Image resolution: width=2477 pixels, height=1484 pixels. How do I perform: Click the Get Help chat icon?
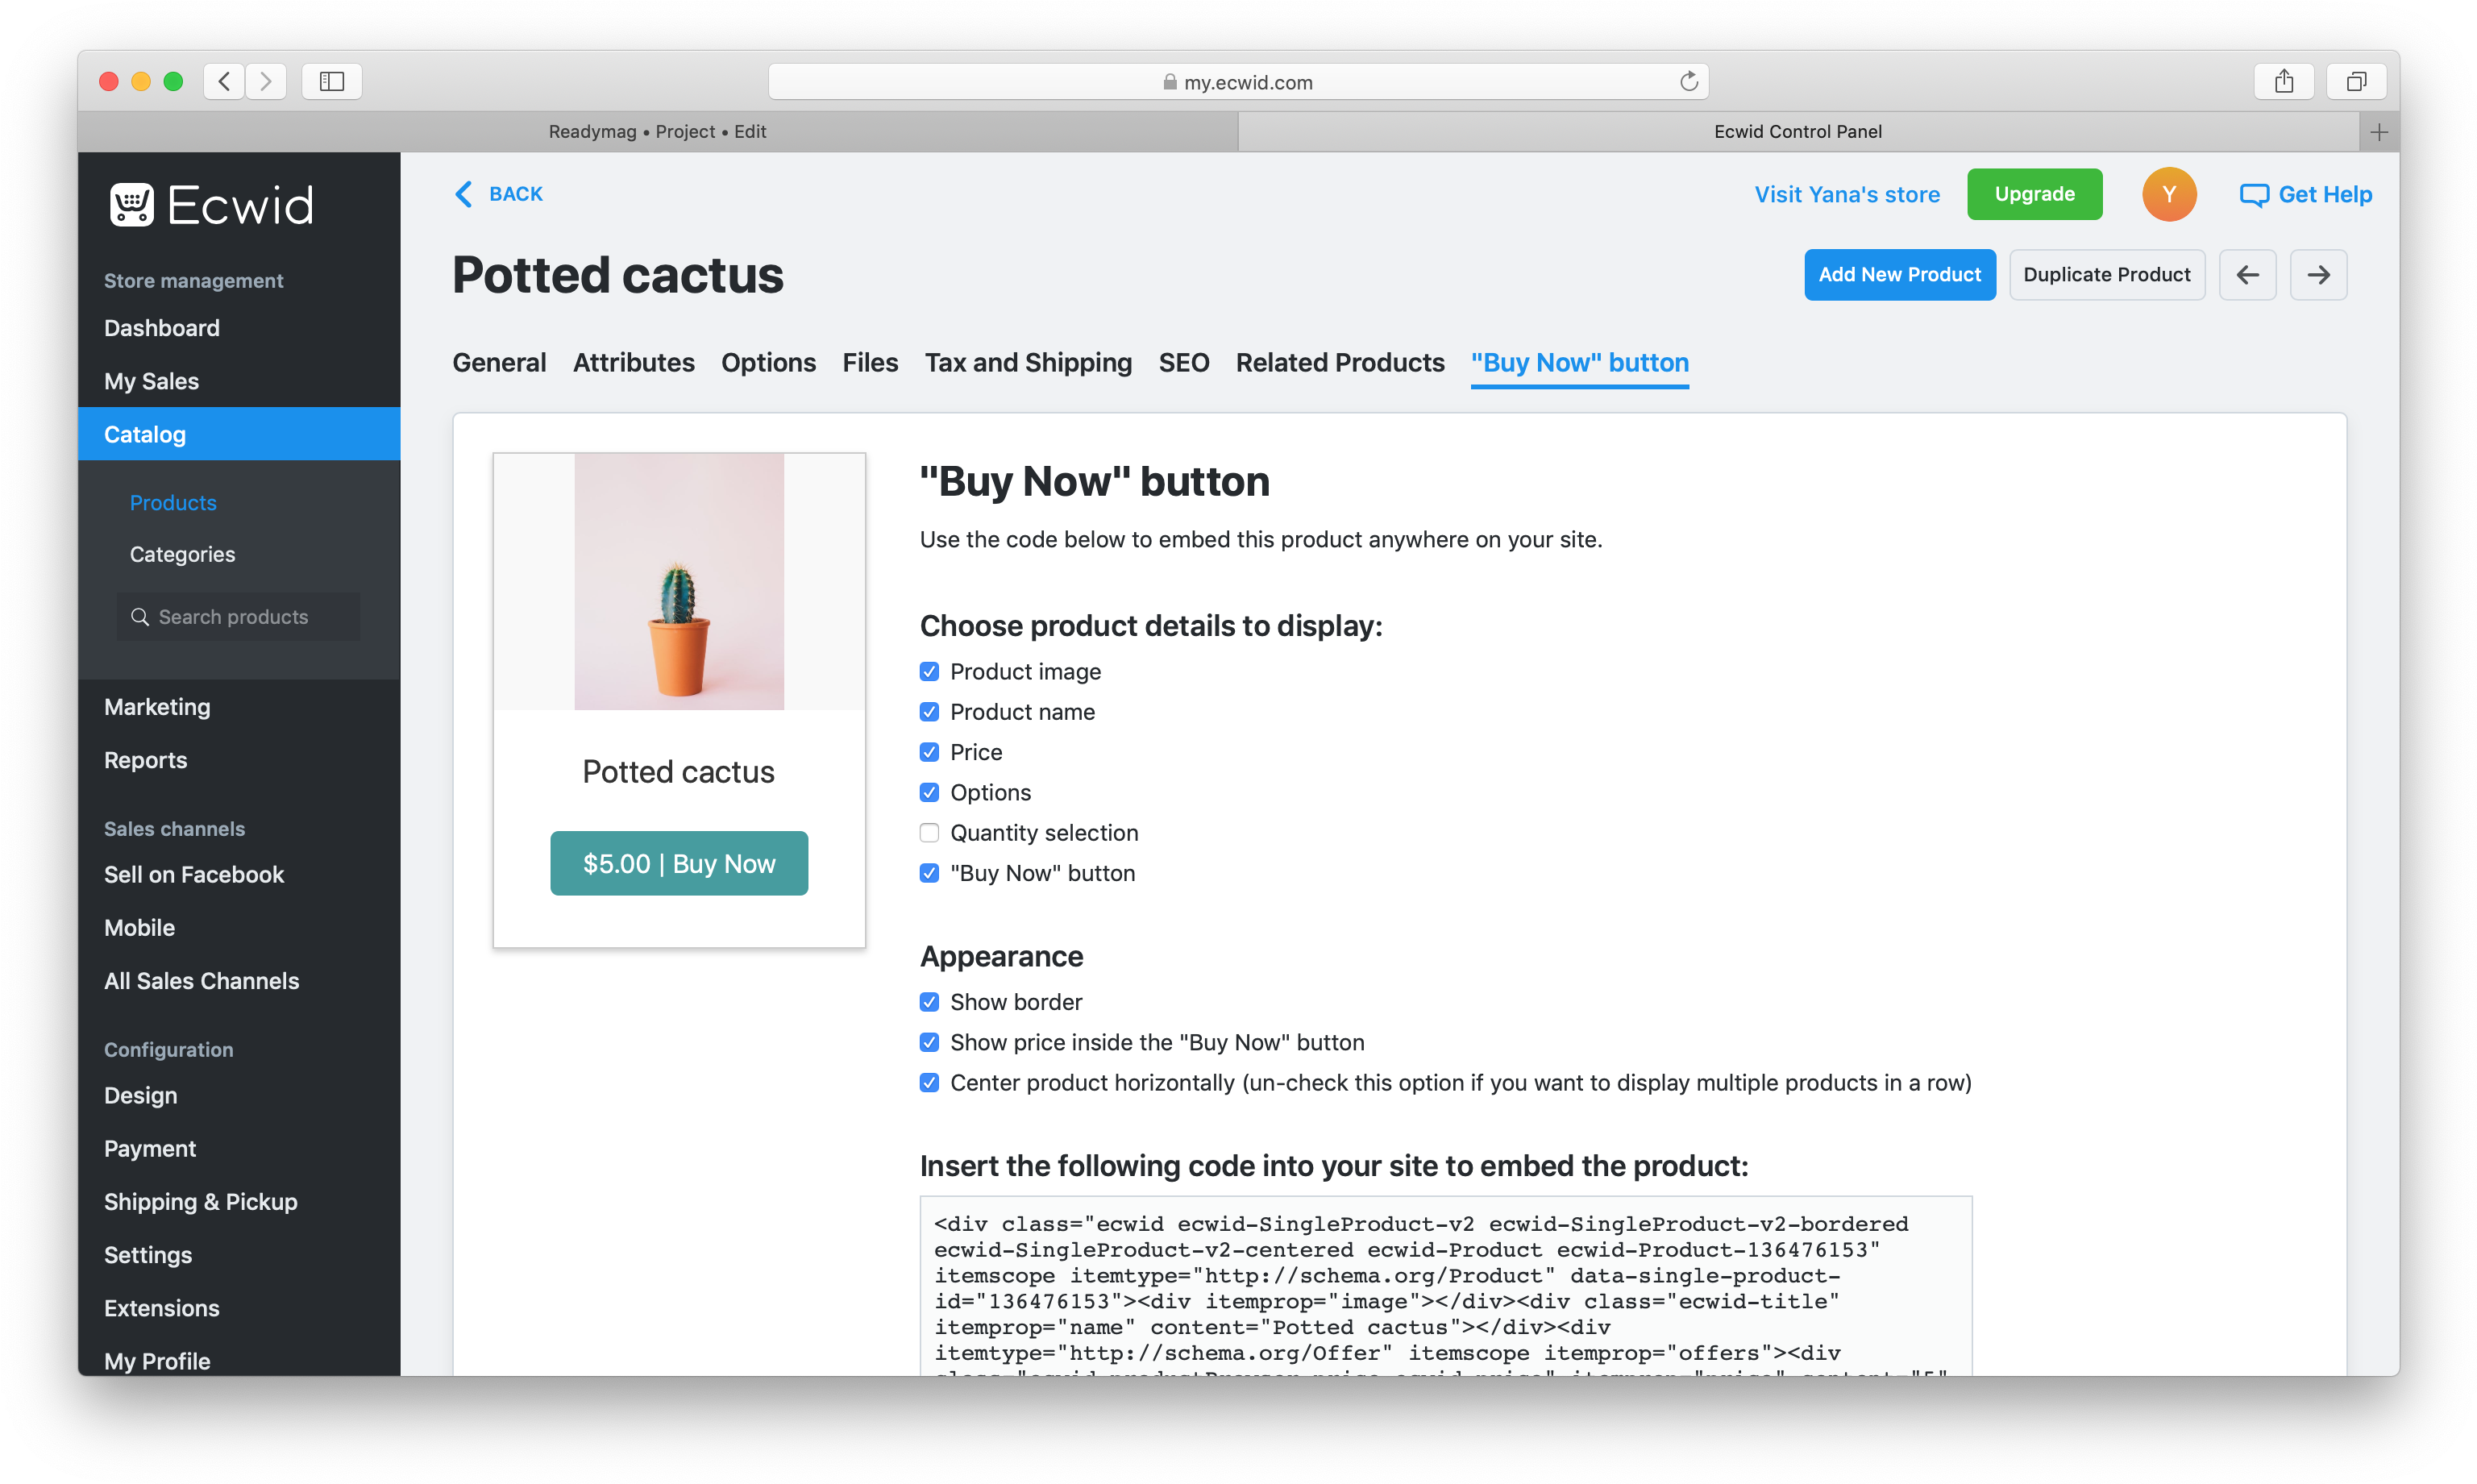[x=2253, y=195]
